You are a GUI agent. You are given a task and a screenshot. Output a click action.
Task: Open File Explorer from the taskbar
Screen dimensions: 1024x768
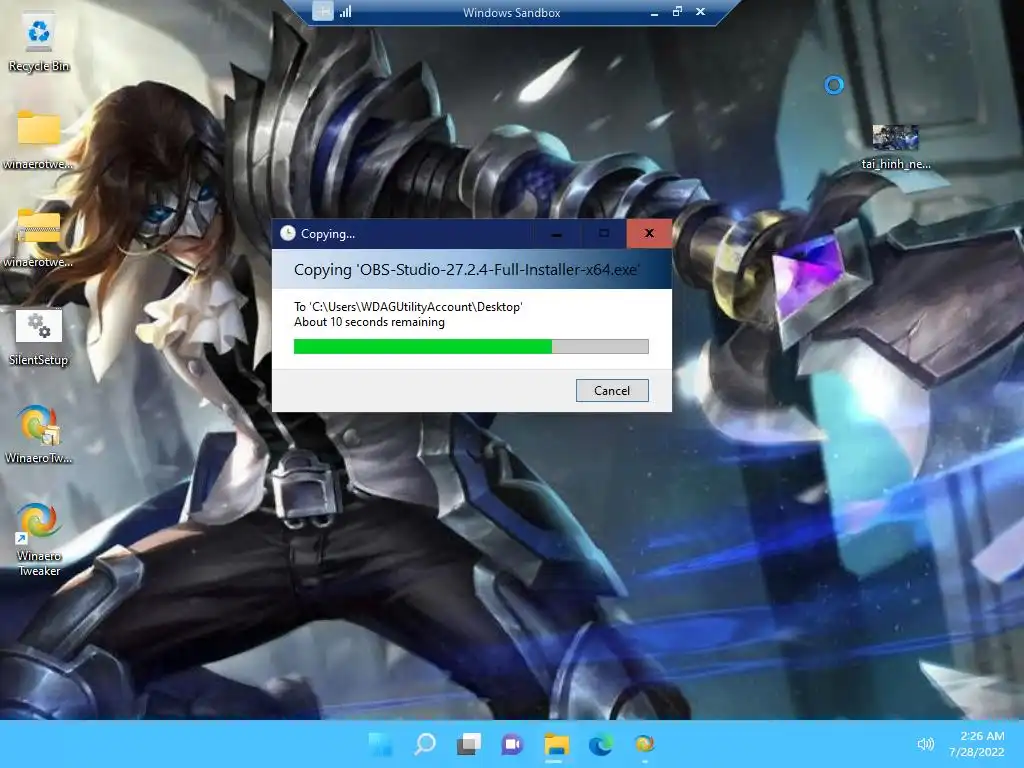556,744
